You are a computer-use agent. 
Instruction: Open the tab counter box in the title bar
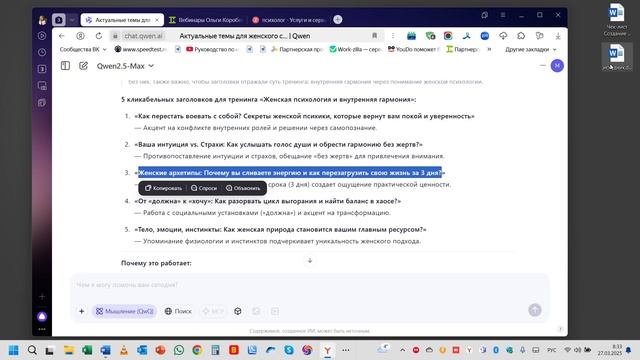coord(58,20)
